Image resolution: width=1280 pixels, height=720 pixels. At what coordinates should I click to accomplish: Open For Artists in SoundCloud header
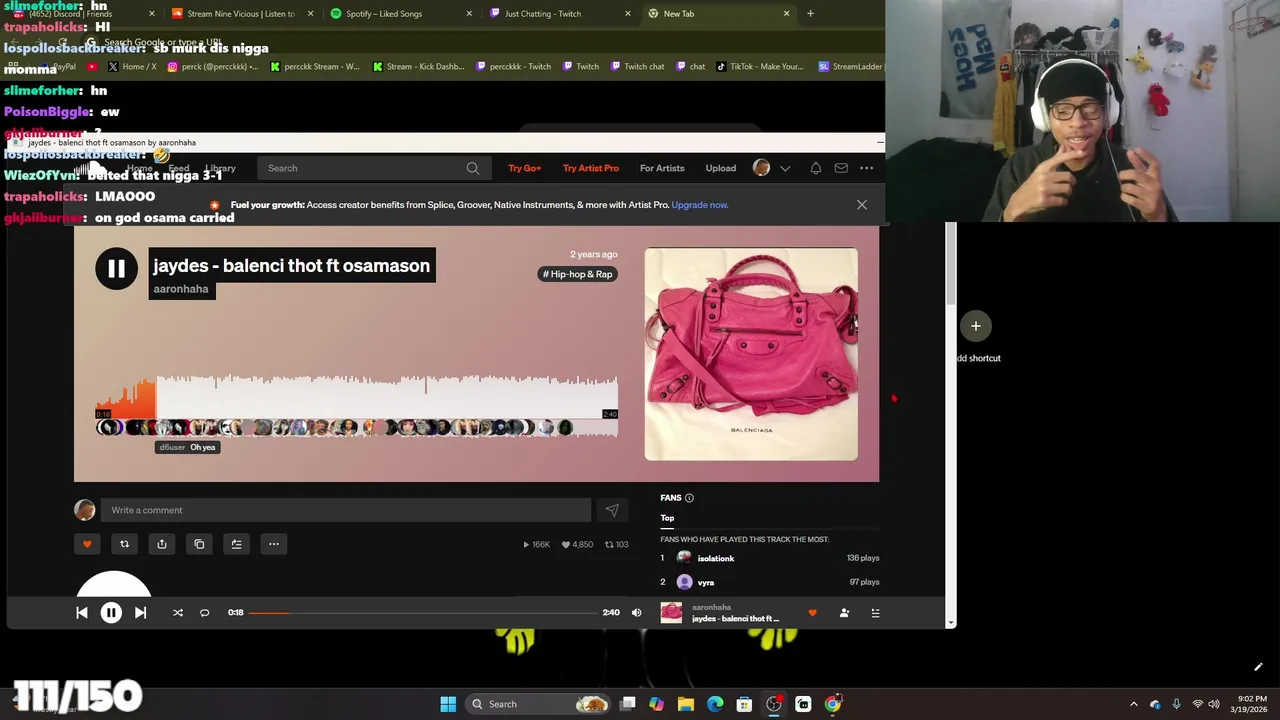coord(662,168)
